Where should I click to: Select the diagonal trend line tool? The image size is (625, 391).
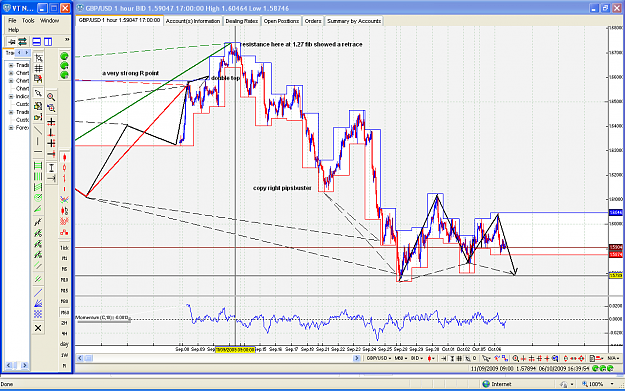(x=38, y=130)
